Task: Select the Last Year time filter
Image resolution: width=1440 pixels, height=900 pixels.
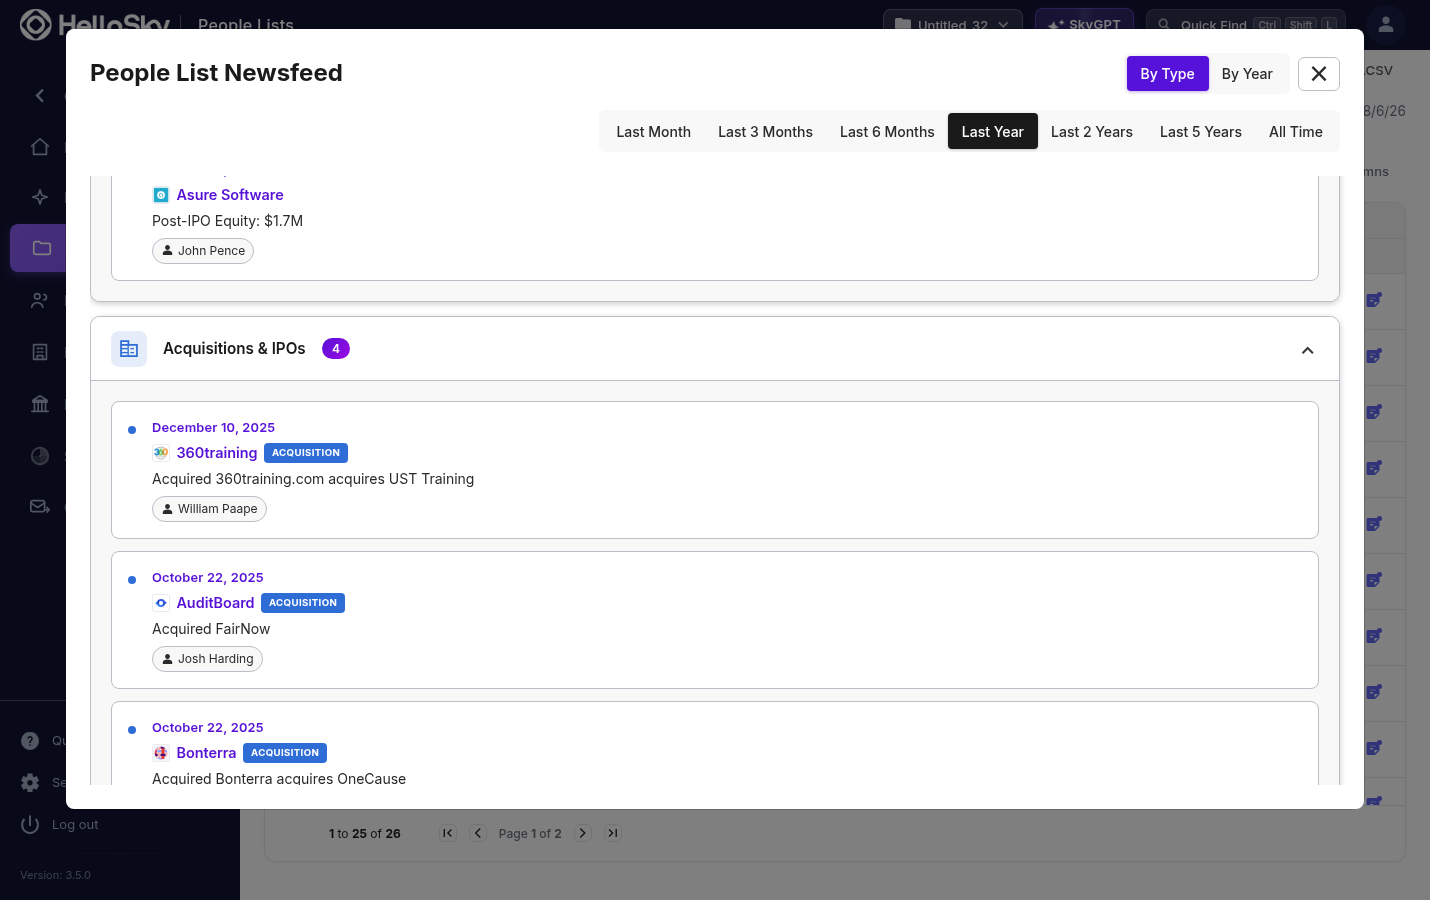Action: click(x=992, y=132)
